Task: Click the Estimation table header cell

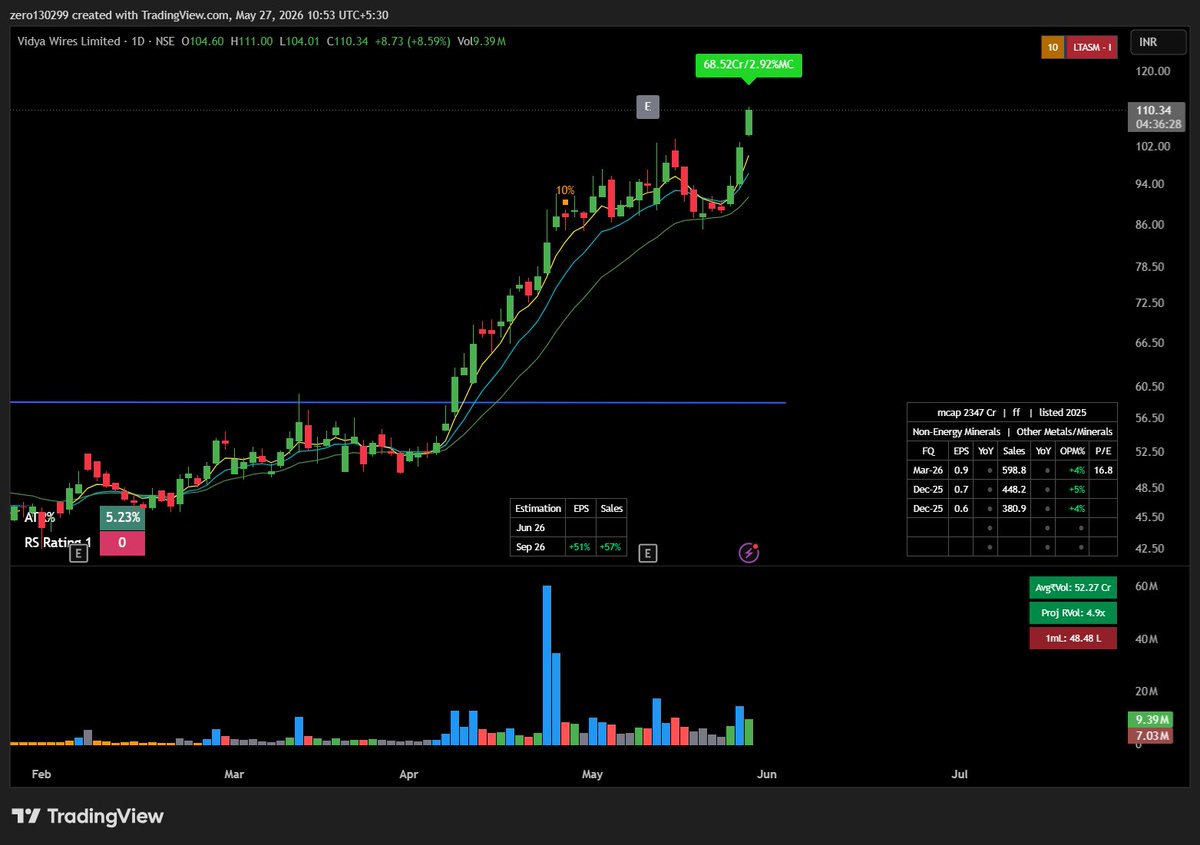Action: [x=538, y=508]
